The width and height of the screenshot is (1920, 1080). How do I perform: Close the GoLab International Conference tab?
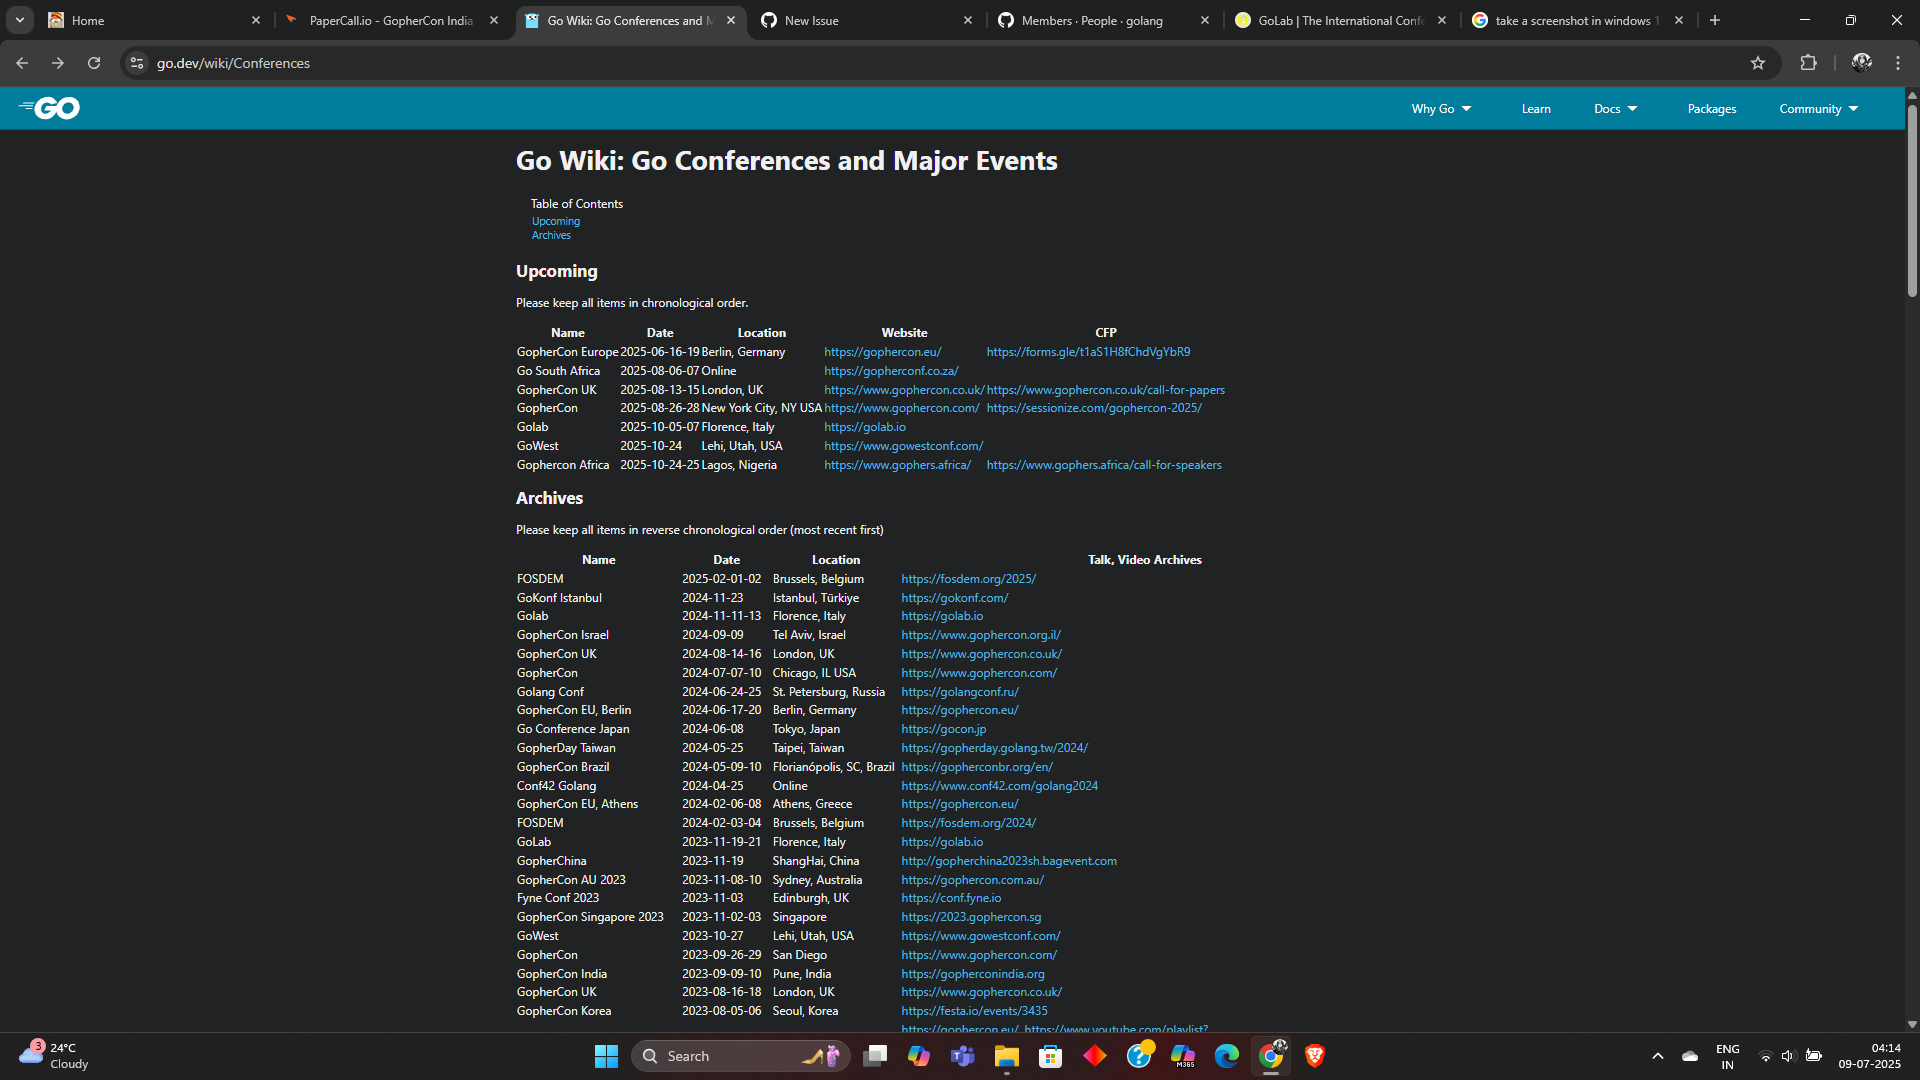(1442, 20)
